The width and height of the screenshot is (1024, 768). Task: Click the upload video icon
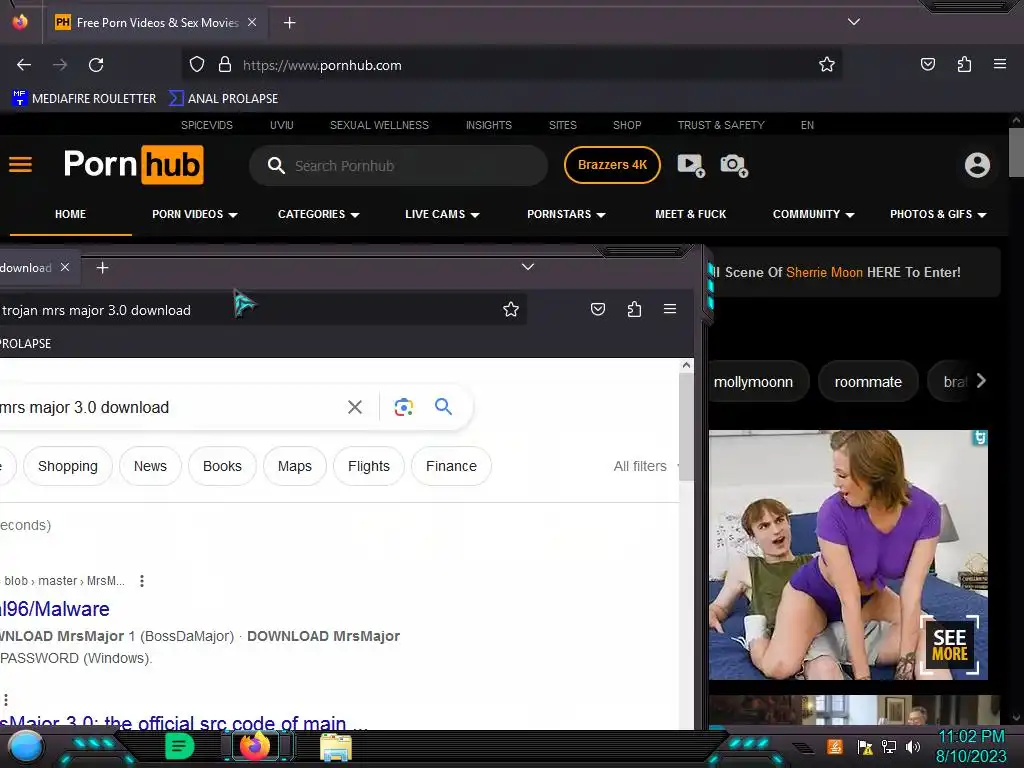pyautogui.click(x=691, y=165)
